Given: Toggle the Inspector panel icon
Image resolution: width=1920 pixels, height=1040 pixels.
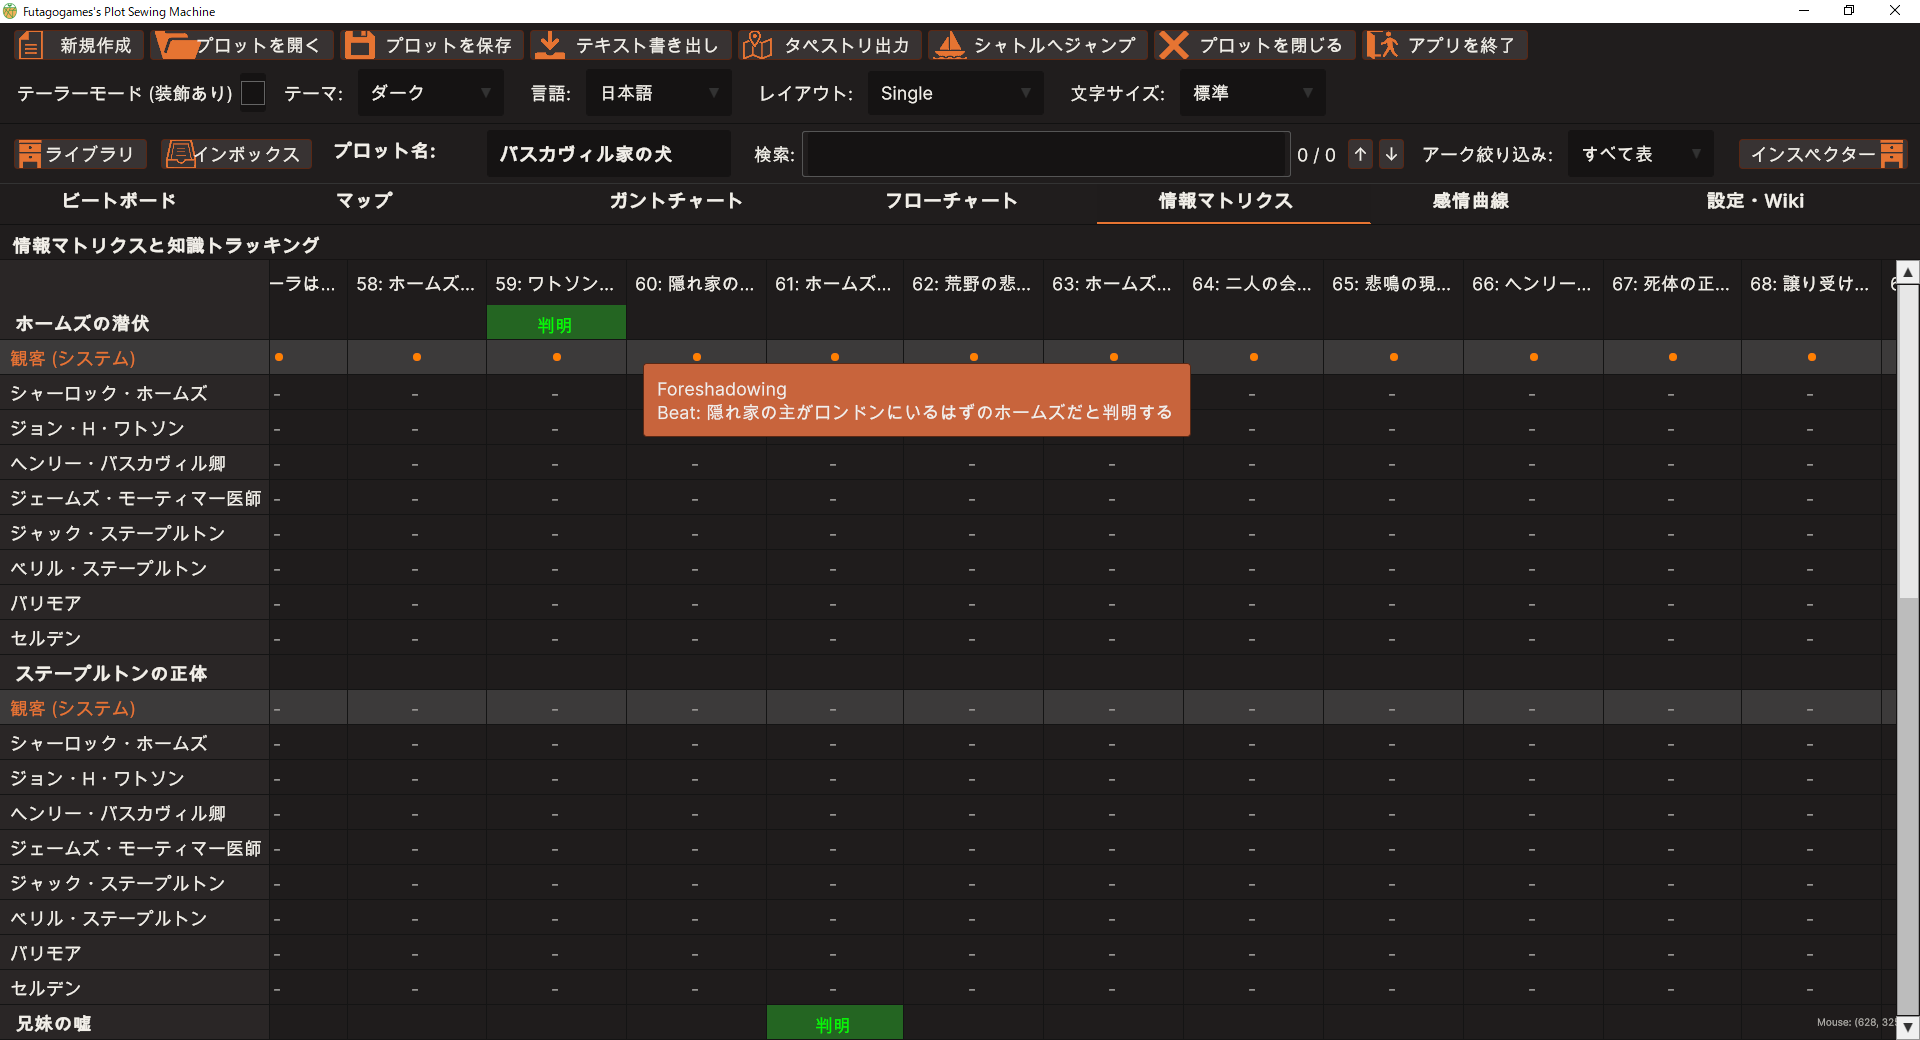Looking at the screenshot, I should tap(1892, 154).
